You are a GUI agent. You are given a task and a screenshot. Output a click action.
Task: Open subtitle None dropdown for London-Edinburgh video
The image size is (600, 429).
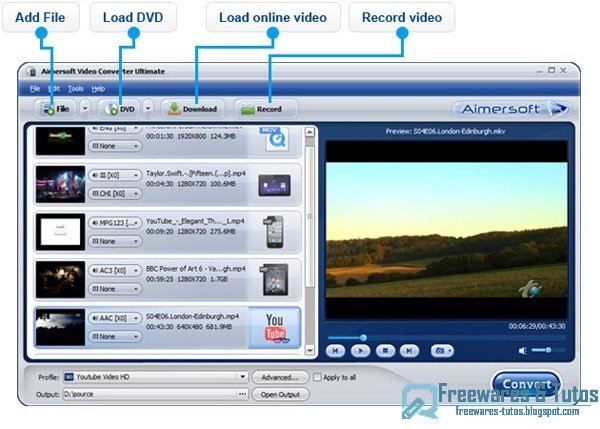point(115,337)
